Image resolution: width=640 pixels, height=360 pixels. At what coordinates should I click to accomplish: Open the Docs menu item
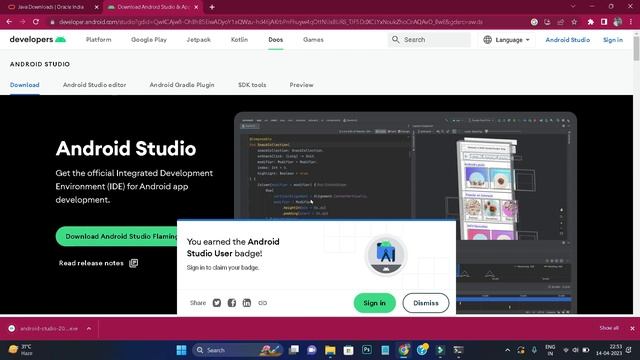point(276,40)
